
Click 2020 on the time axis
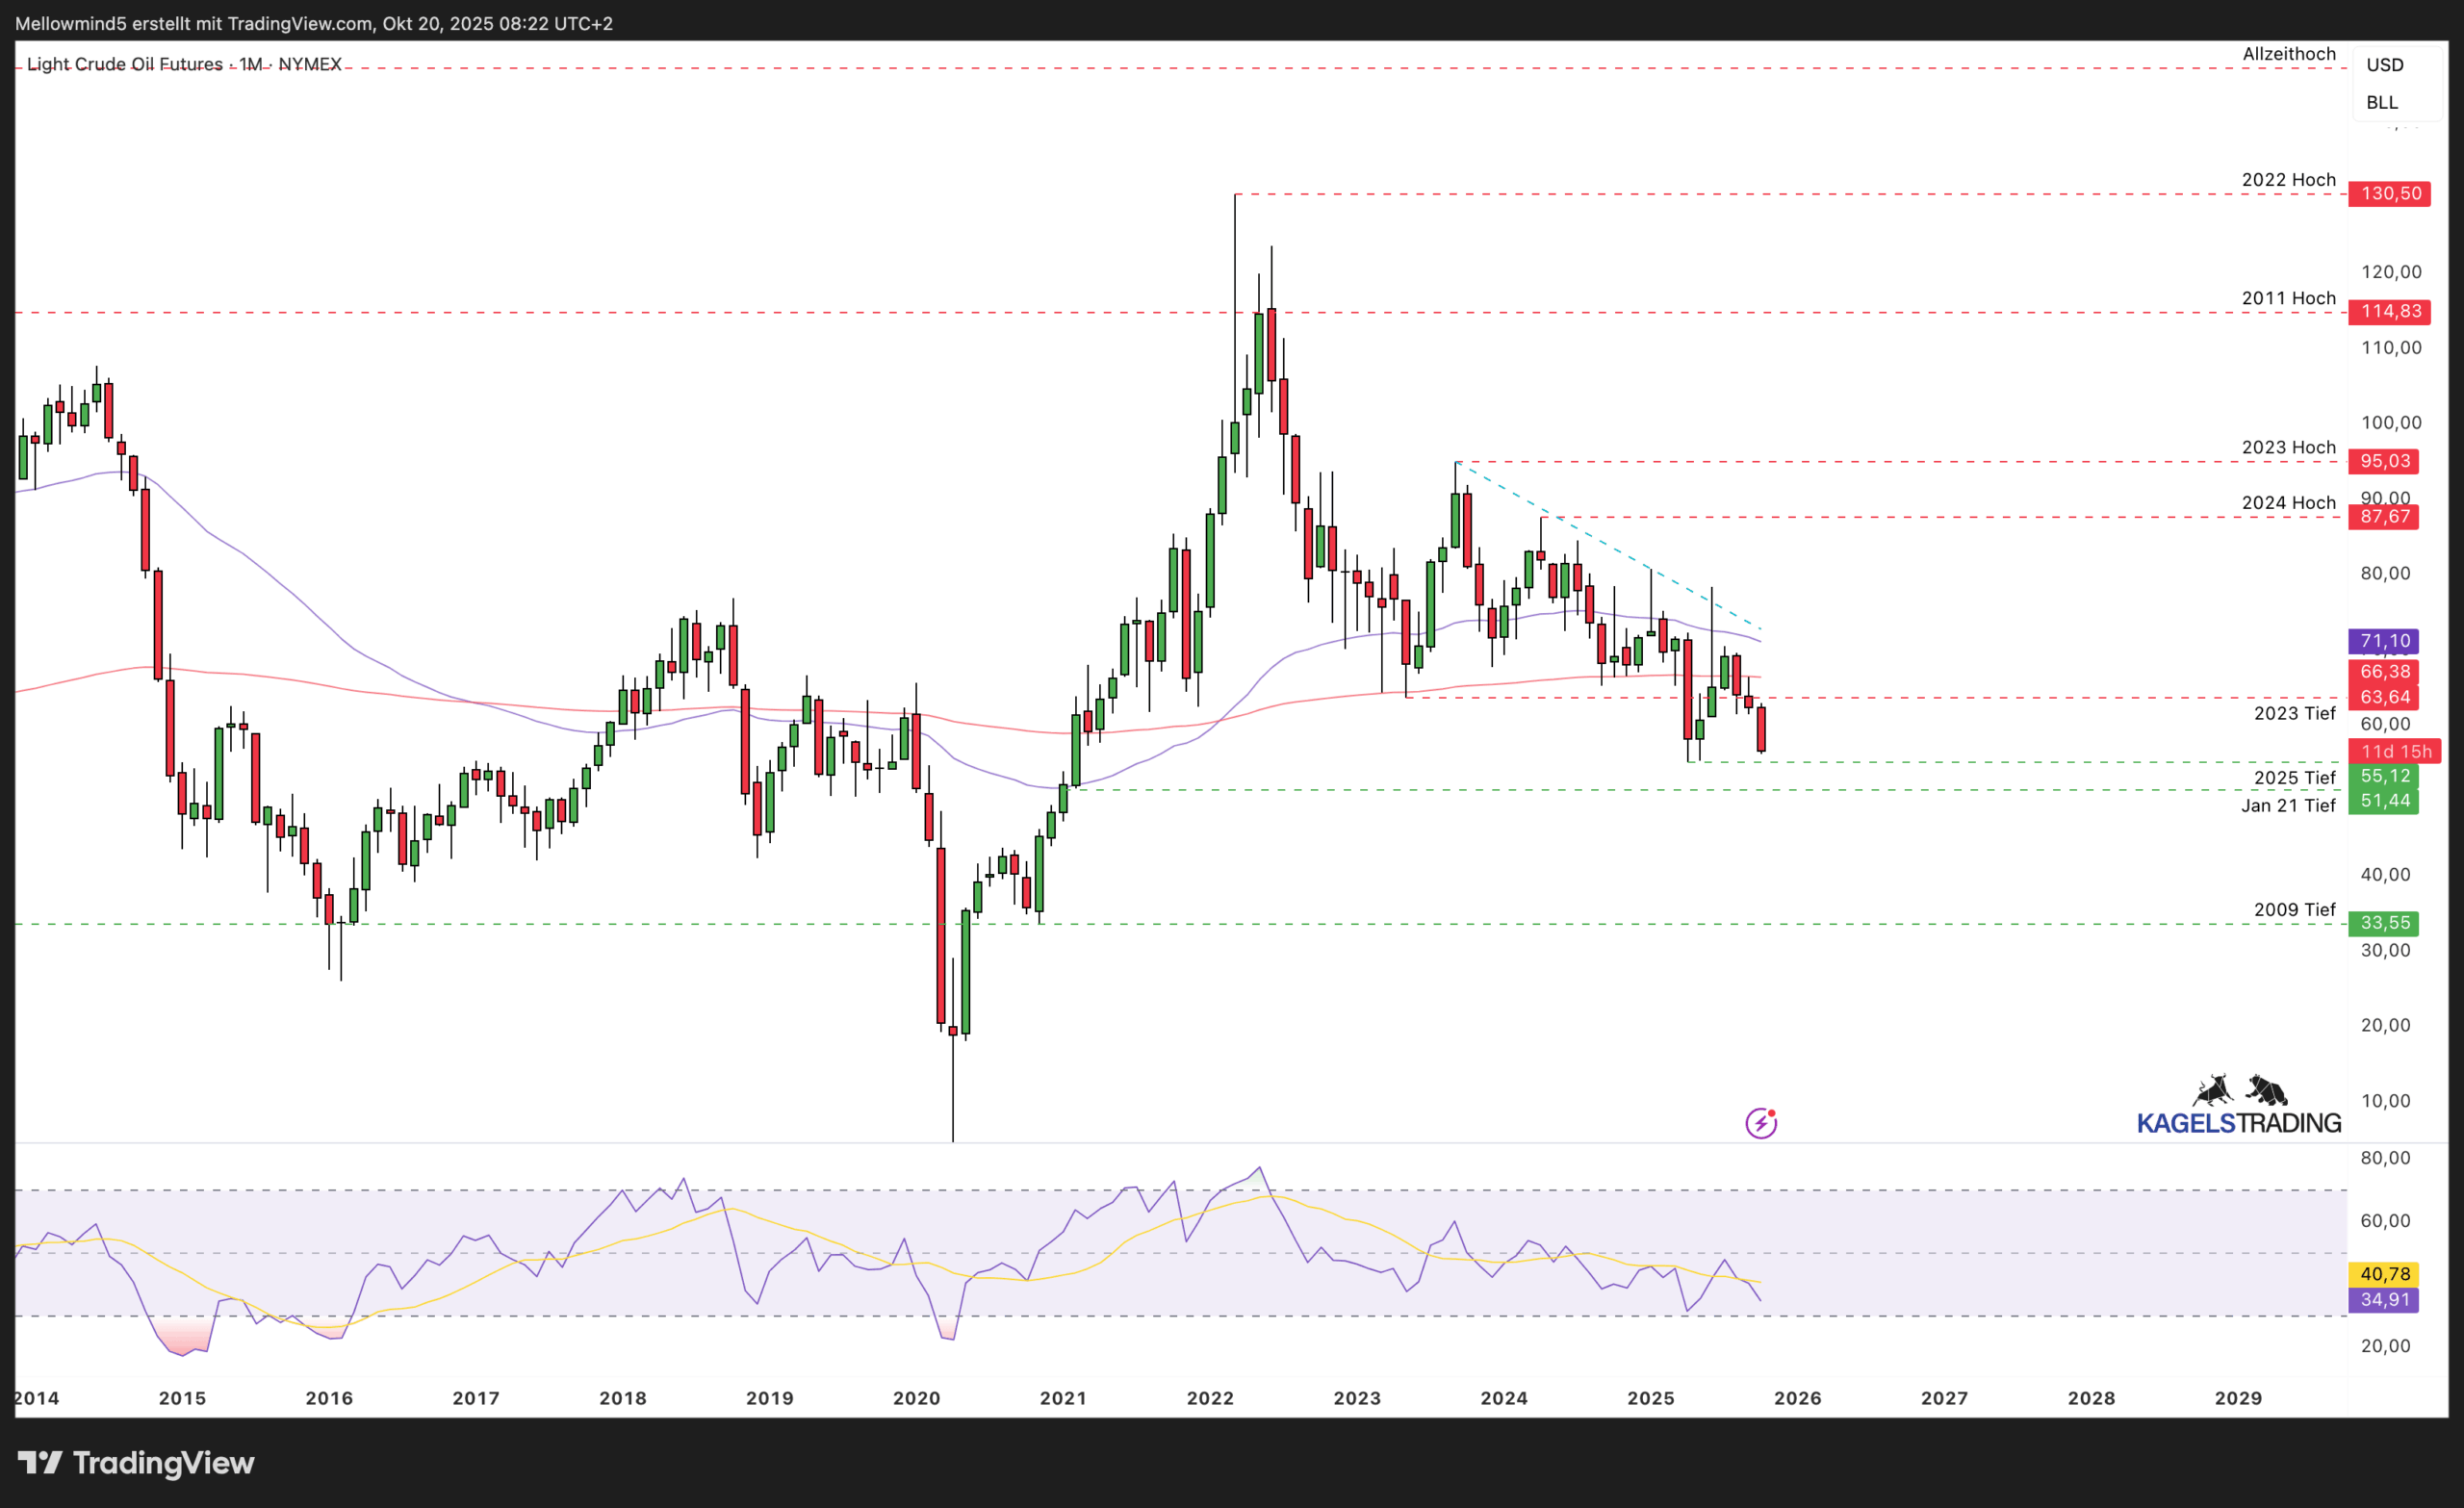(916, 1398)
